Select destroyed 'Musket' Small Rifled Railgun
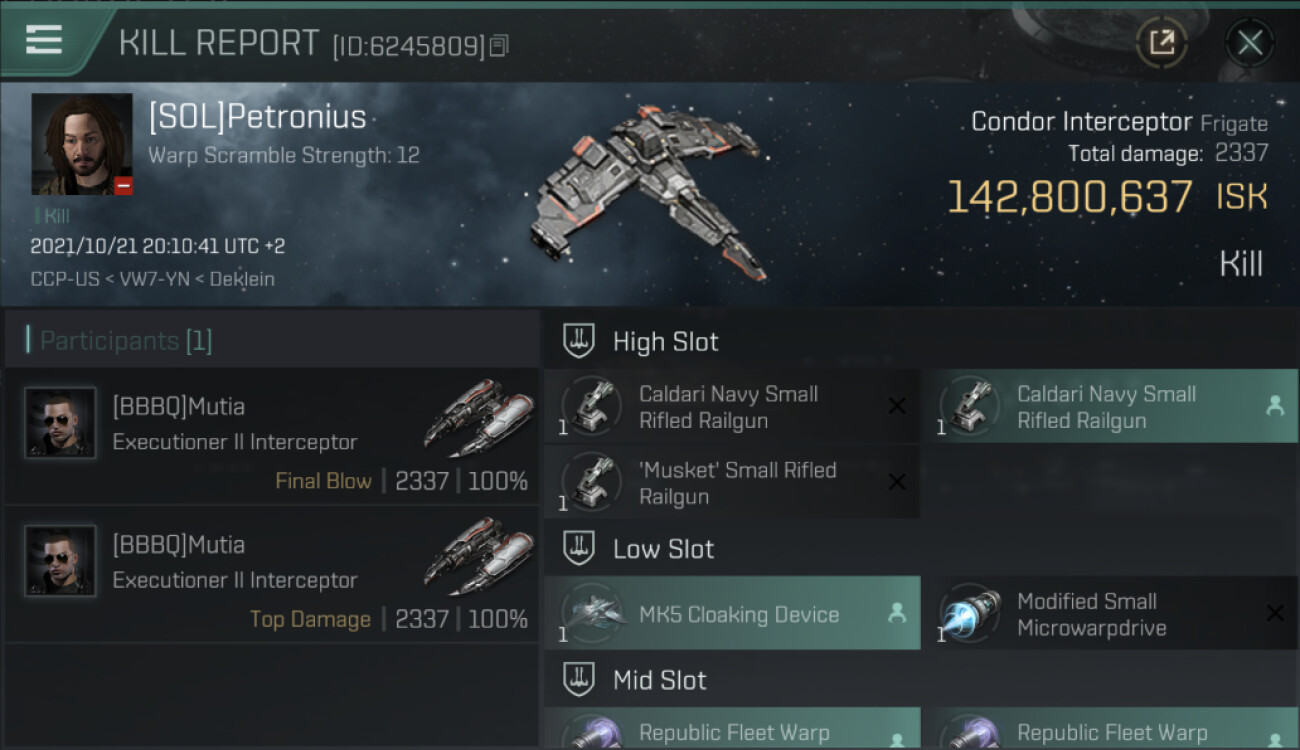Image resolution: width=1300 pixels, height=750 pixels. pos(732,482)
